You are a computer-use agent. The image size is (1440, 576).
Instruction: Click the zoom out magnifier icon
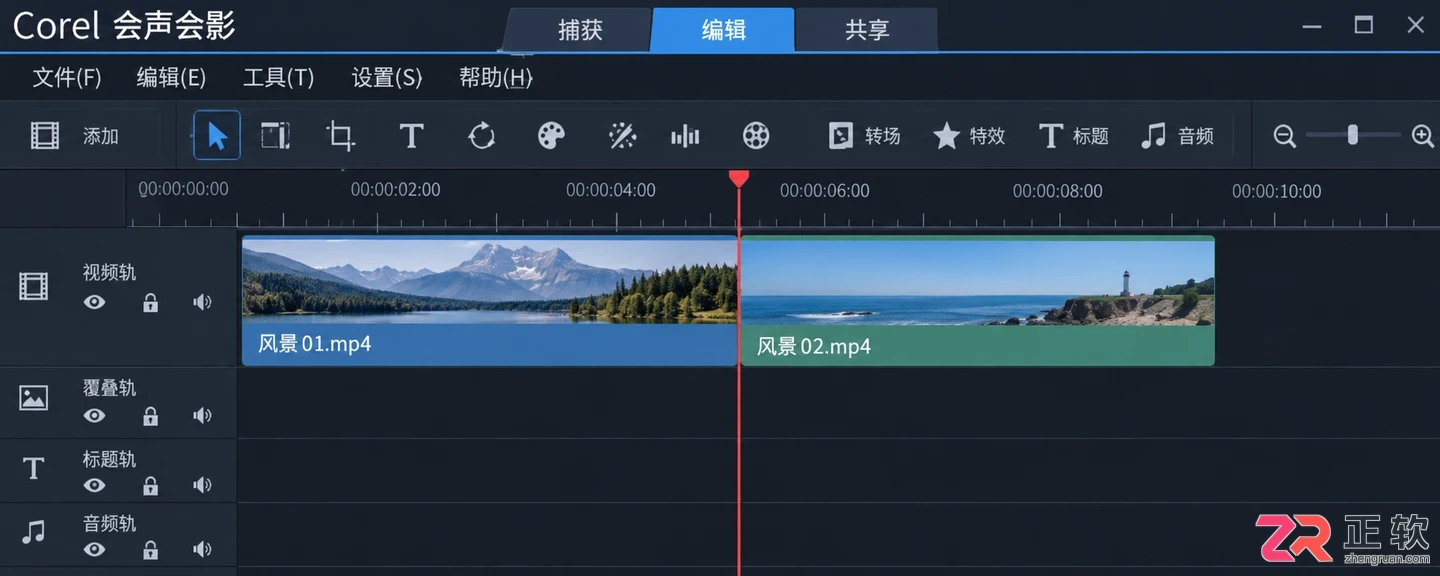click(1285, 136)
